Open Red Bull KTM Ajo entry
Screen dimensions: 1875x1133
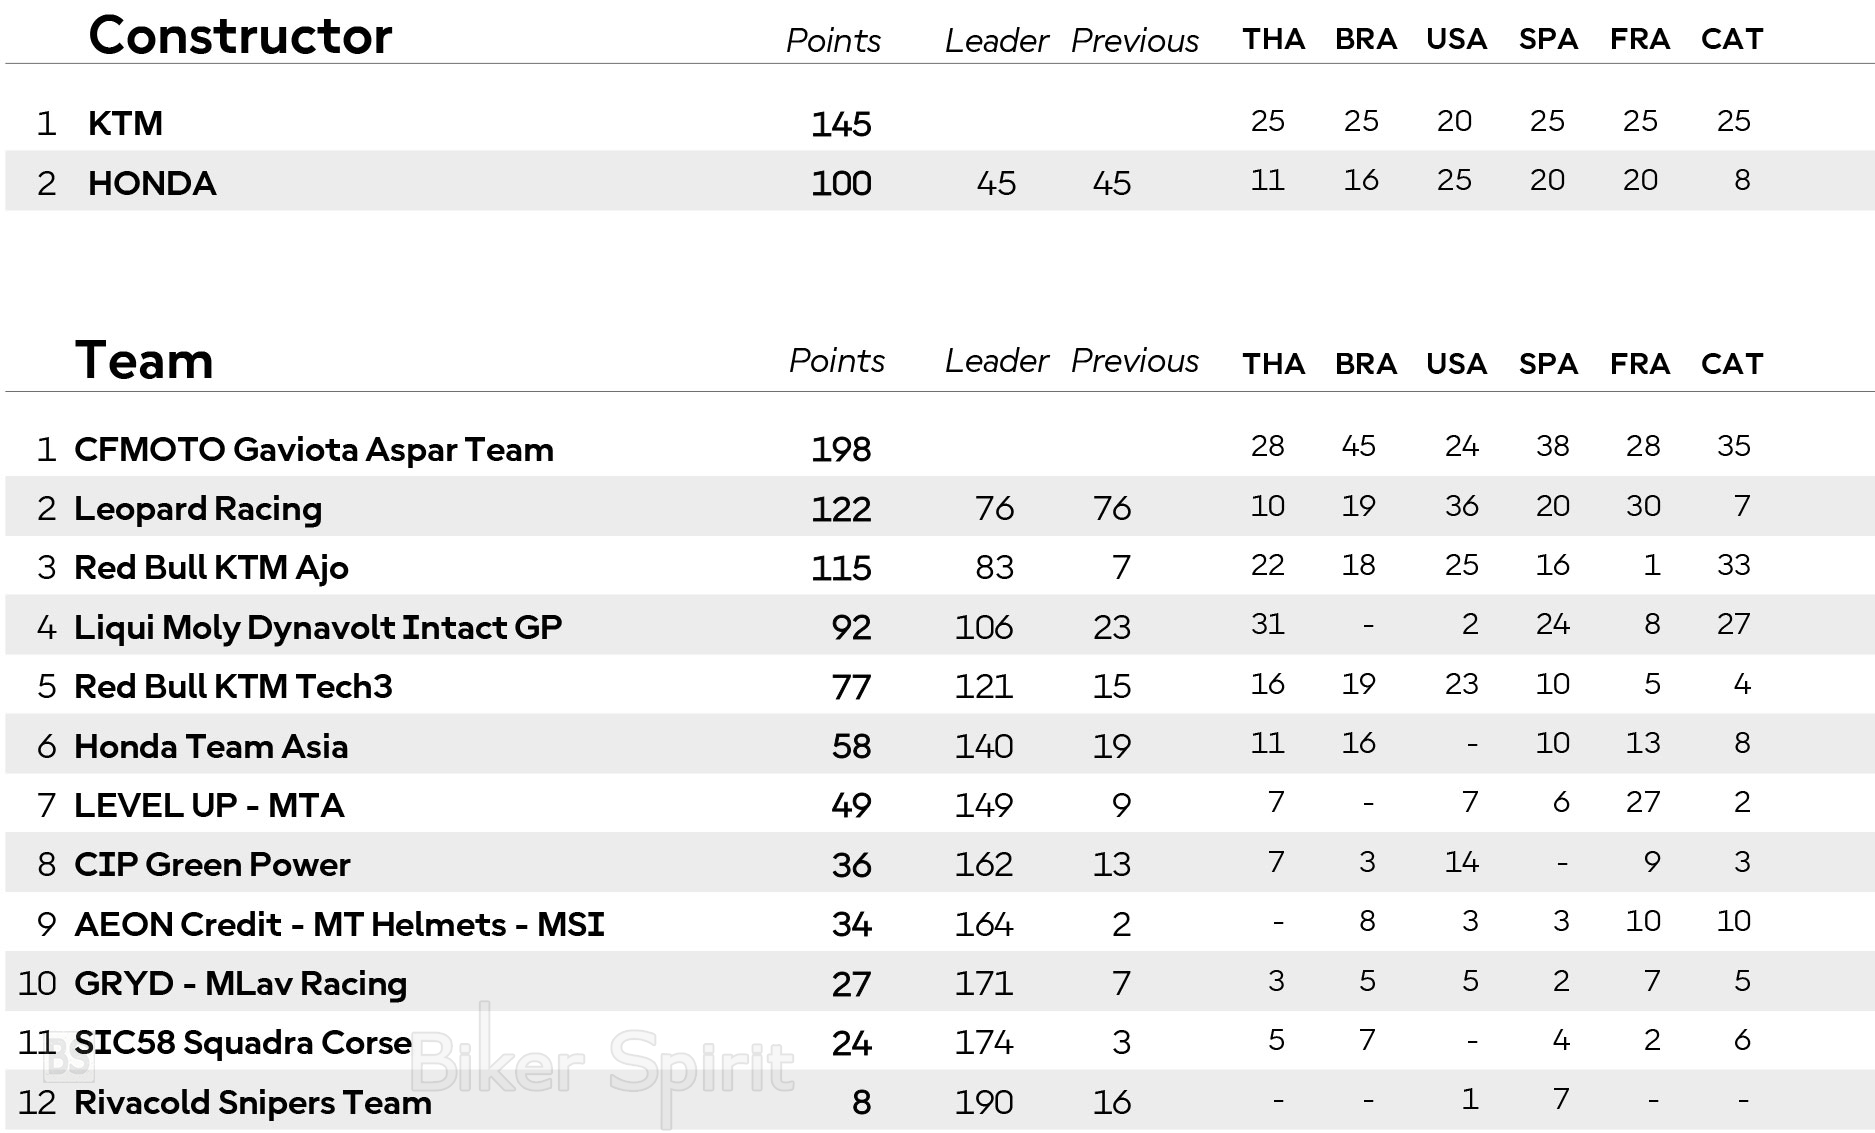click(x=211, y=567)
